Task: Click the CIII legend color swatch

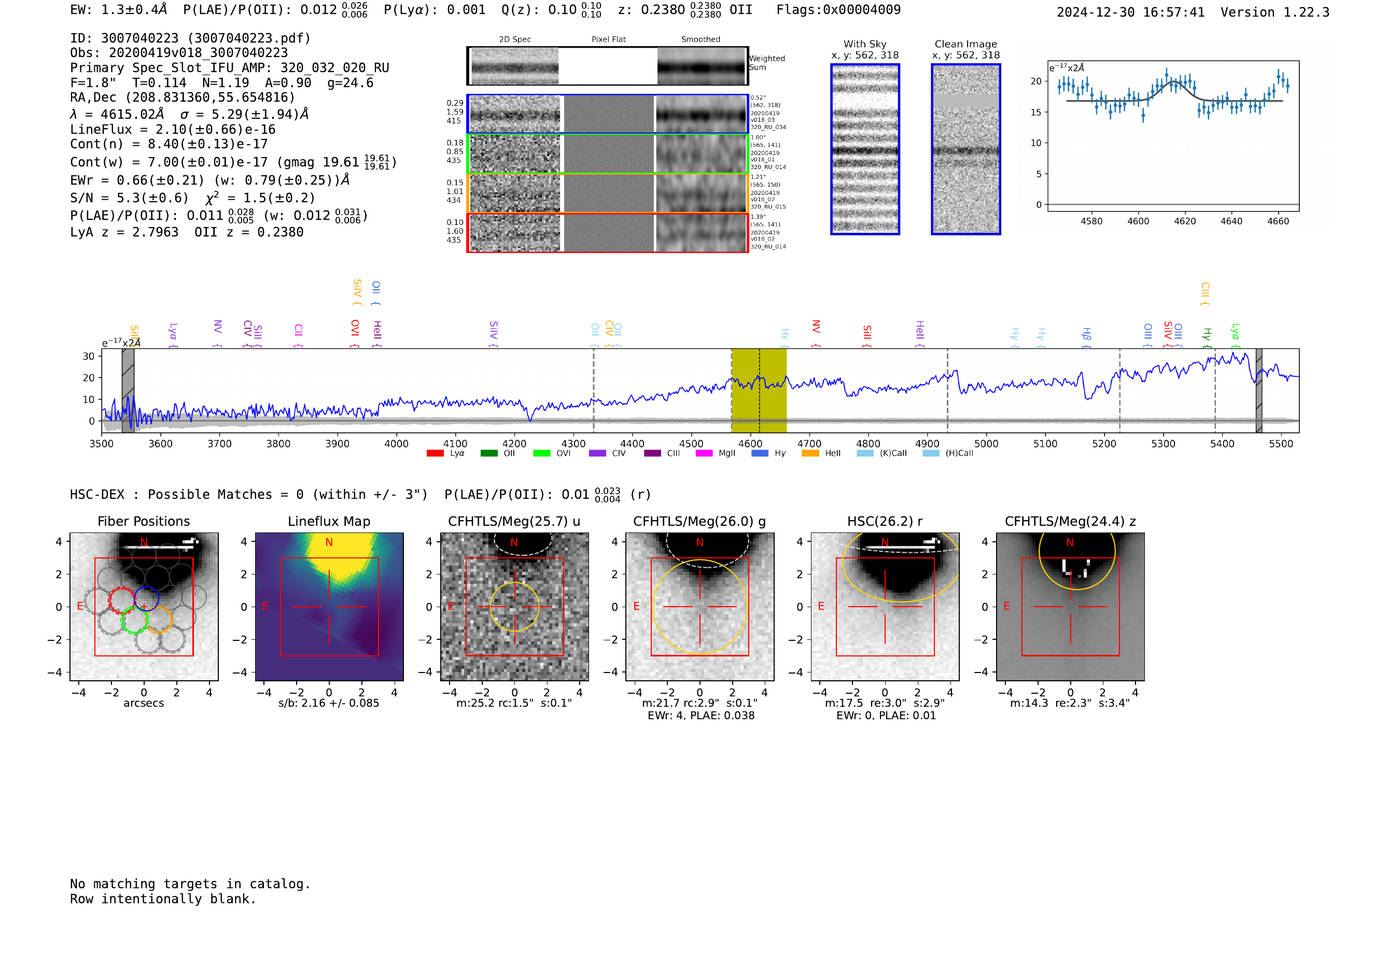Action: point(652,453)
